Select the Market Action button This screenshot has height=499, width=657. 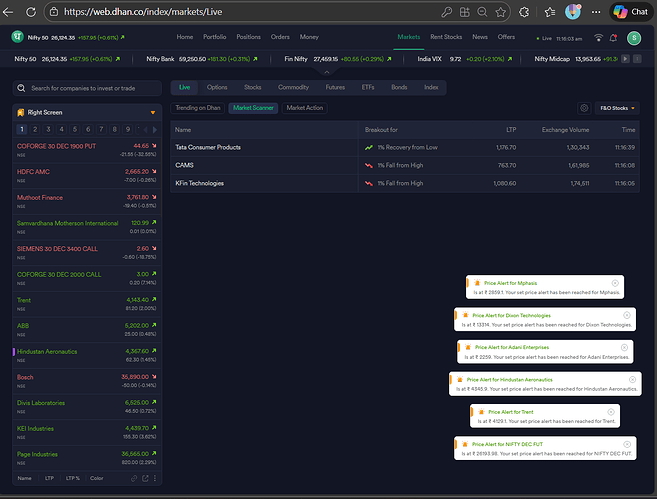coord(305,107)
